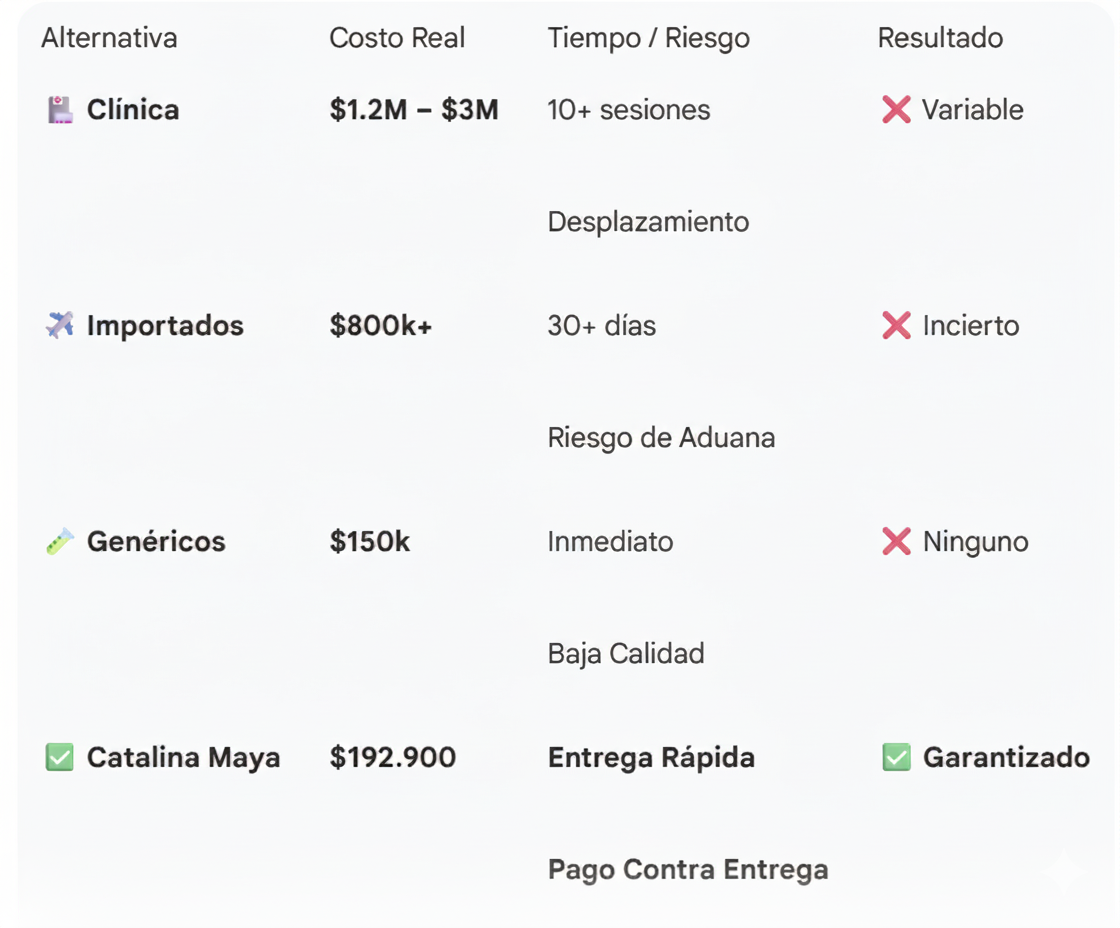Click the green check next to Garantizado

pos(896,758)
